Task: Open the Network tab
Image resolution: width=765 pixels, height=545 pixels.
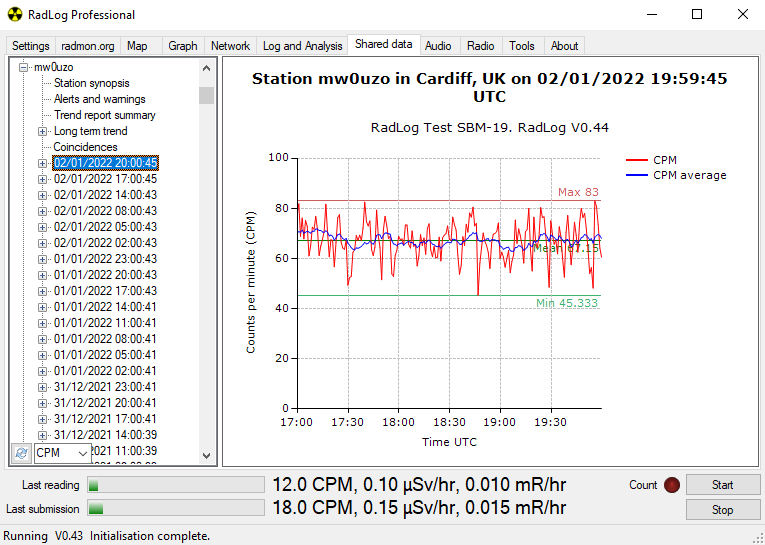Action: pyautogui.click(x=230, y=46)
